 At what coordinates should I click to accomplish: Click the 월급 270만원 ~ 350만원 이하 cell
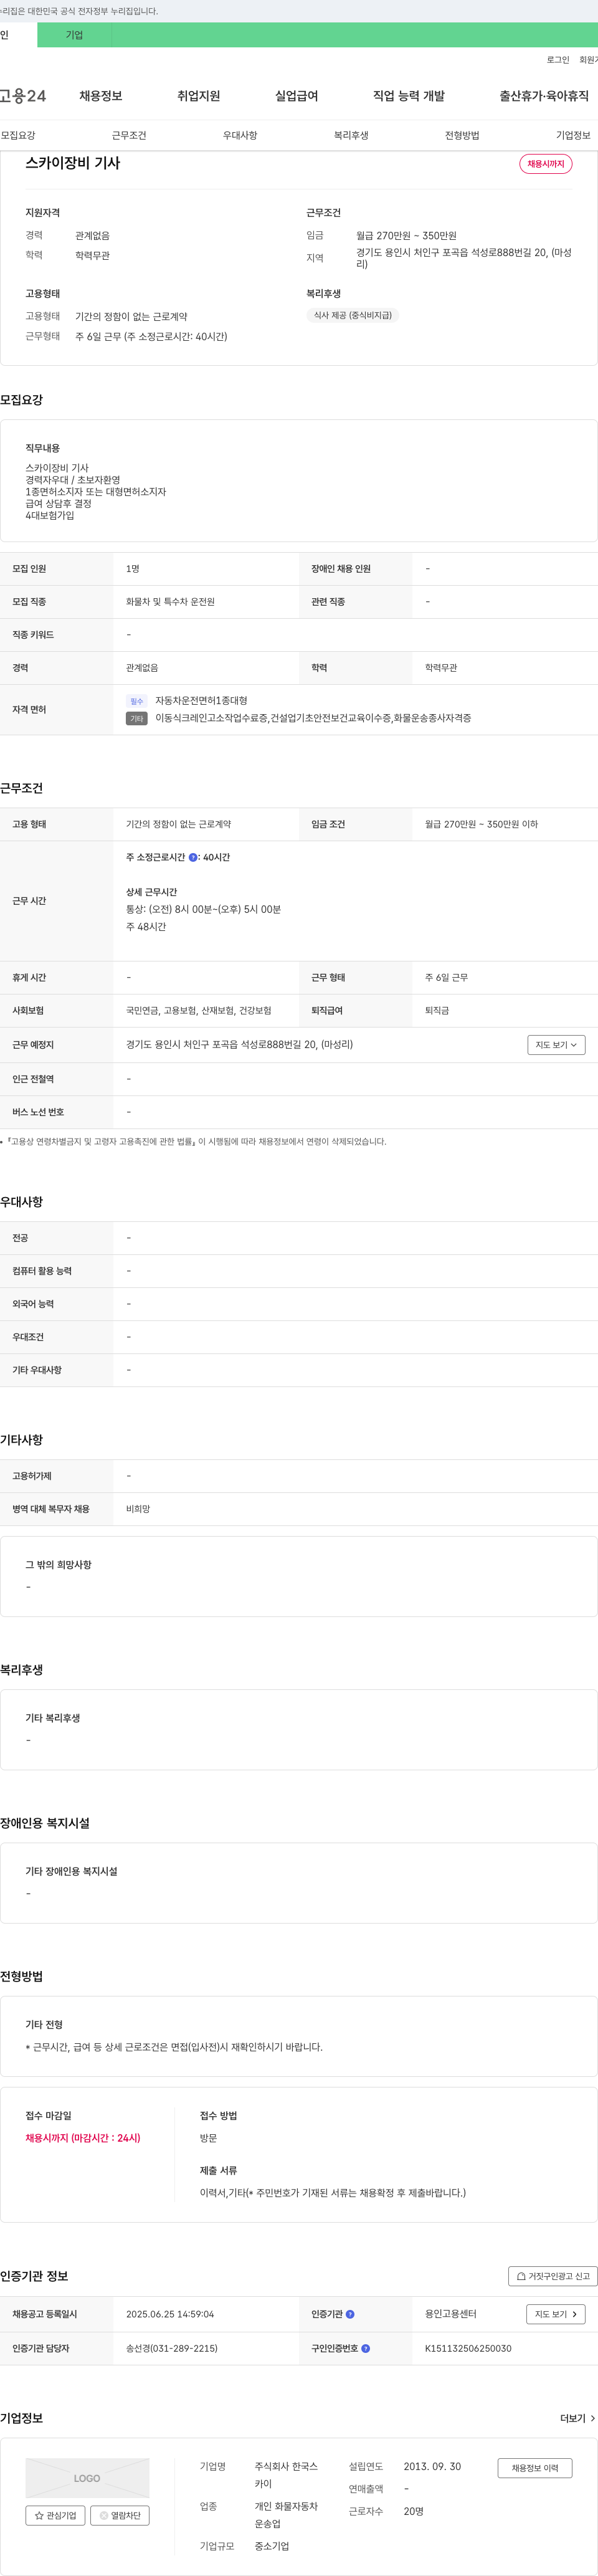click(481, 824)
